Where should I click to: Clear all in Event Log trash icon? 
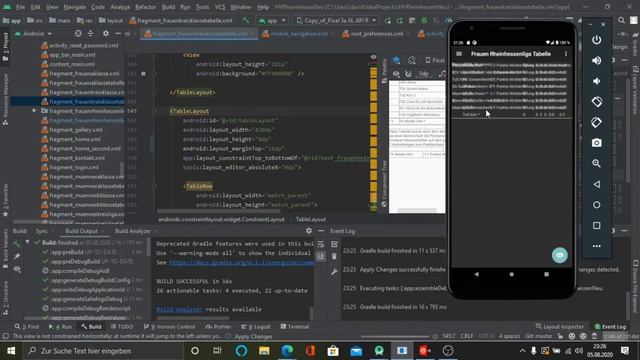click(334, 257)
